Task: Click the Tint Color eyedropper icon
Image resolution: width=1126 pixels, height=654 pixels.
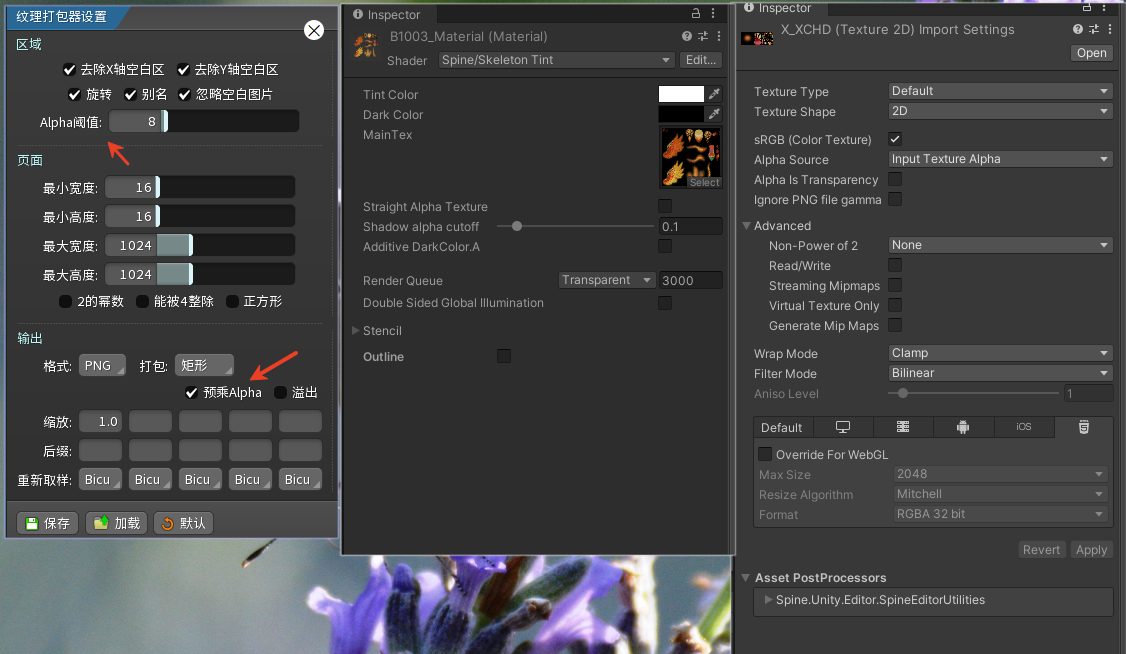Action: coord(714,94)
